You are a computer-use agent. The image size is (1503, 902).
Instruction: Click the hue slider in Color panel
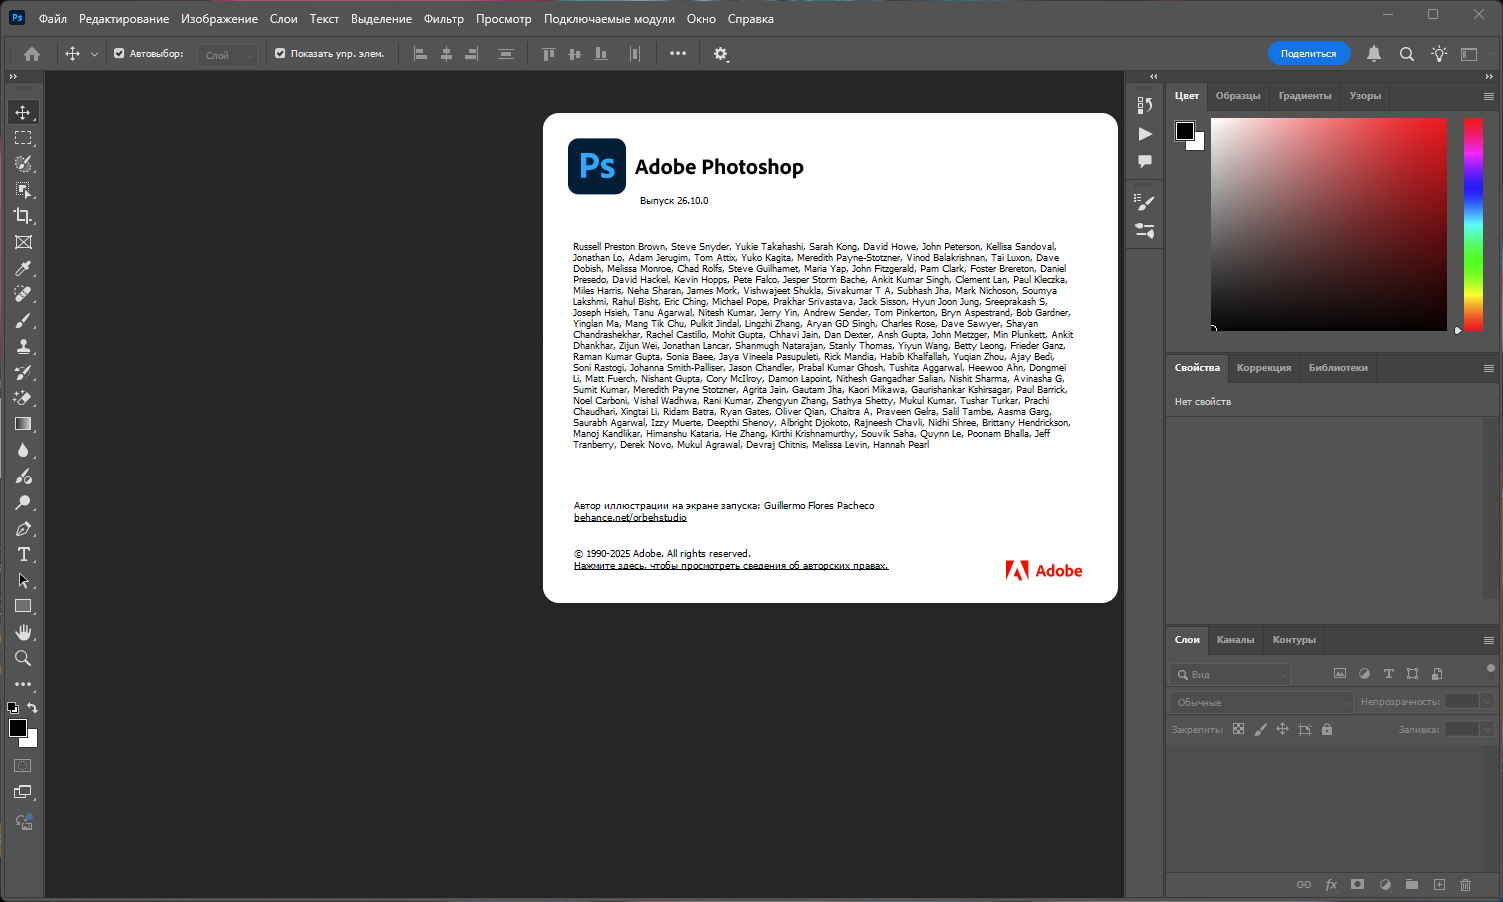1473,224
